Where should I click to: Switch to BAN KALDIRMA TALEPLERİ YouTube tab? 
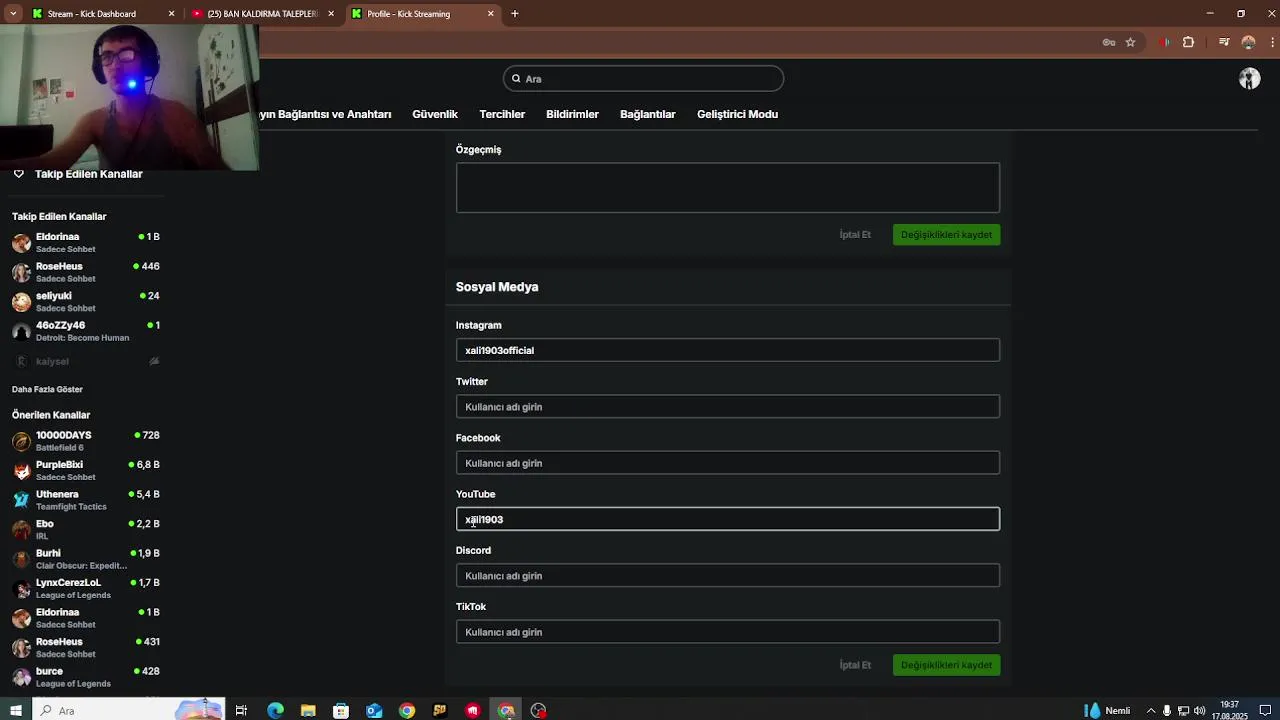pos(262,14)
